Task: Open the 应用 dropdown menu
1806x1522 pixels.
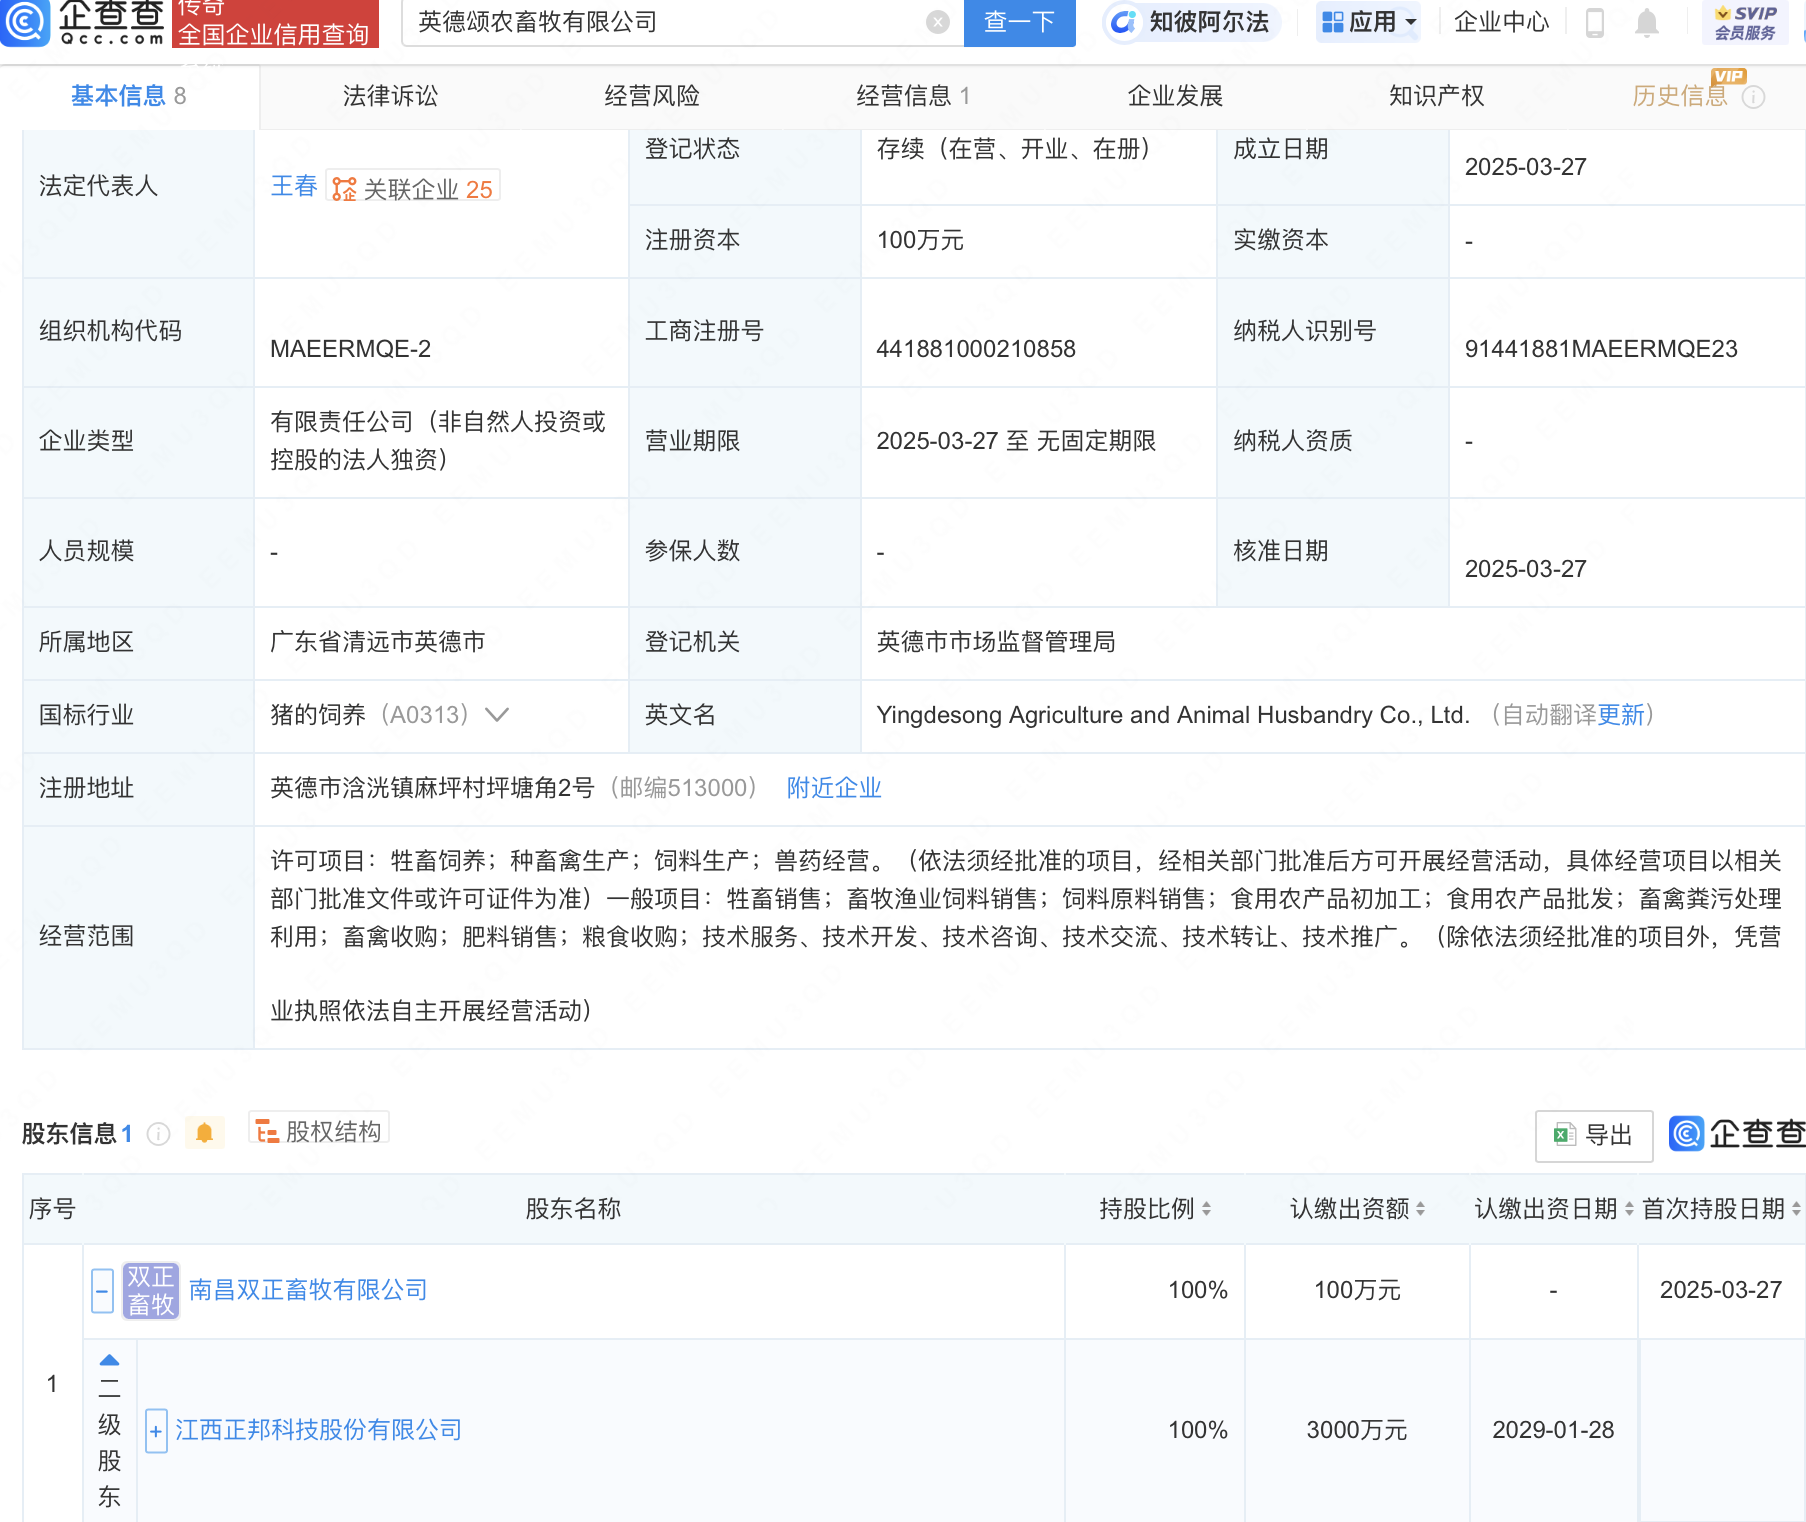Action: pyautogui.click(x=1369, y=22)
